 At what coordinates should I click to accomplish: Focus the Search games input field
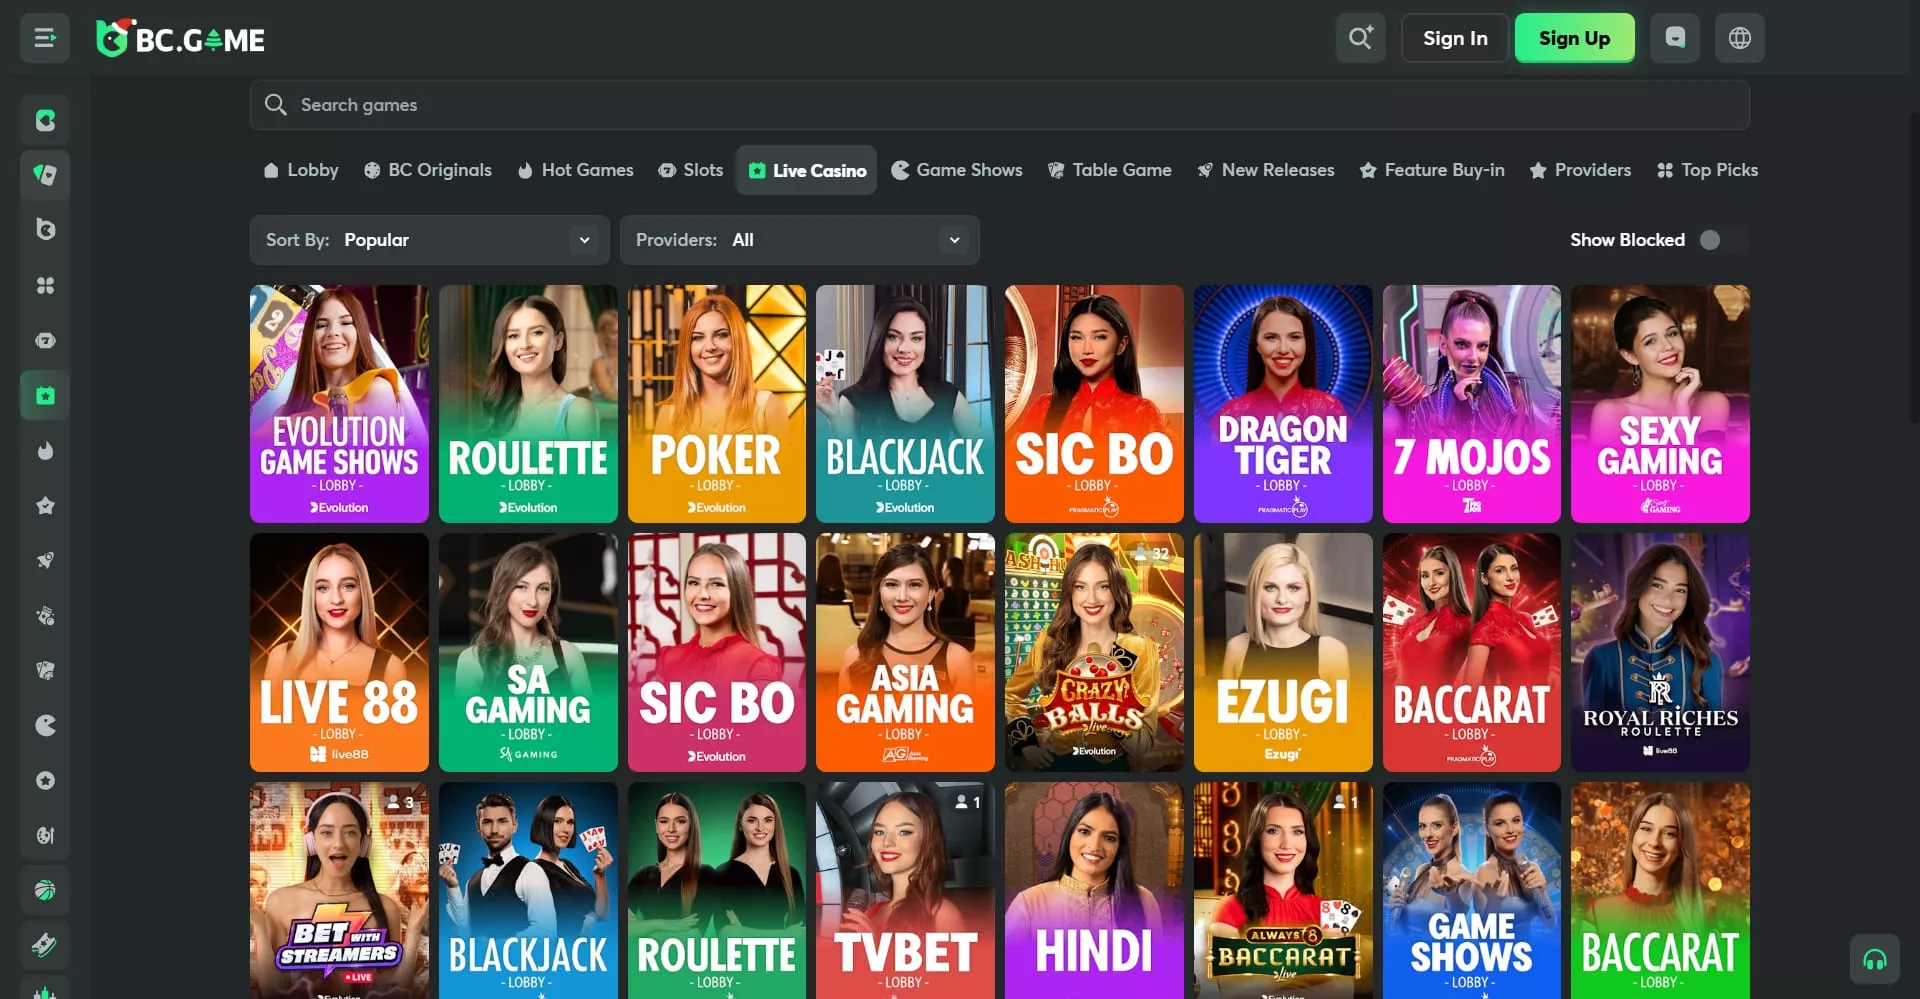[x=999, y=105]
